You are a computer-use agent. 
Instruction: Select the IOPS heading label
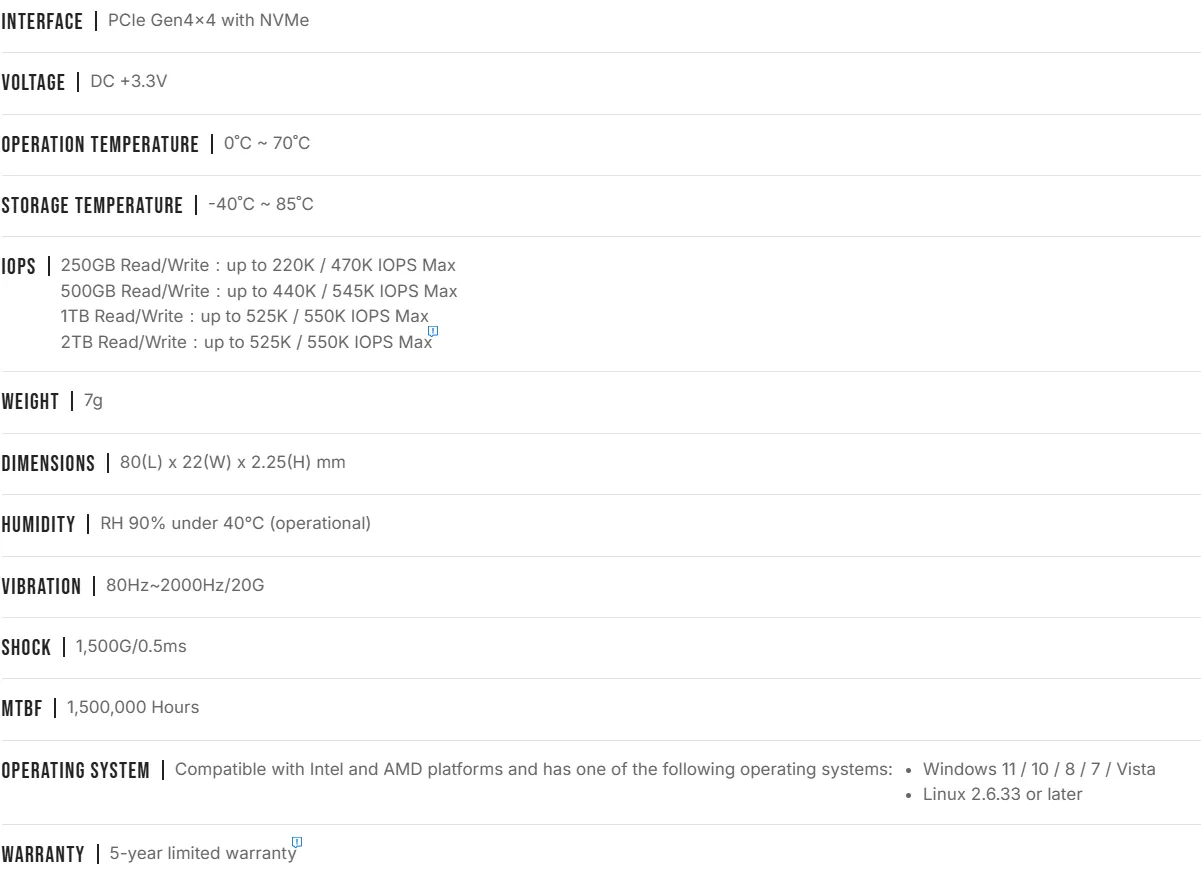pos(18,268)
